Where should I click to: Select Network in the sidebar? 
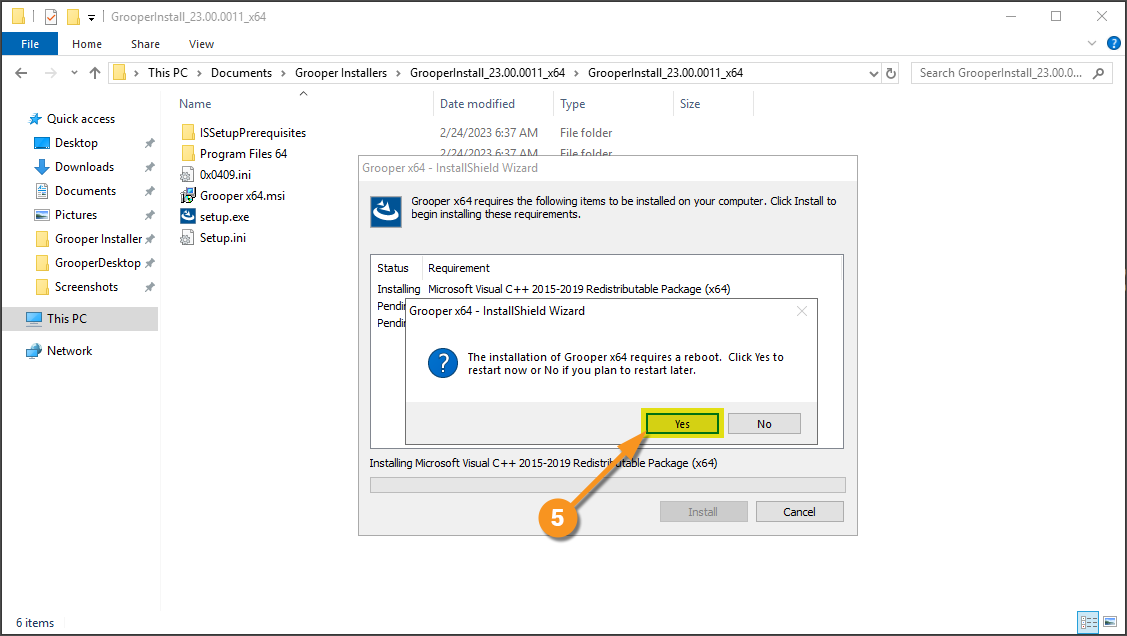pos(69,351)
